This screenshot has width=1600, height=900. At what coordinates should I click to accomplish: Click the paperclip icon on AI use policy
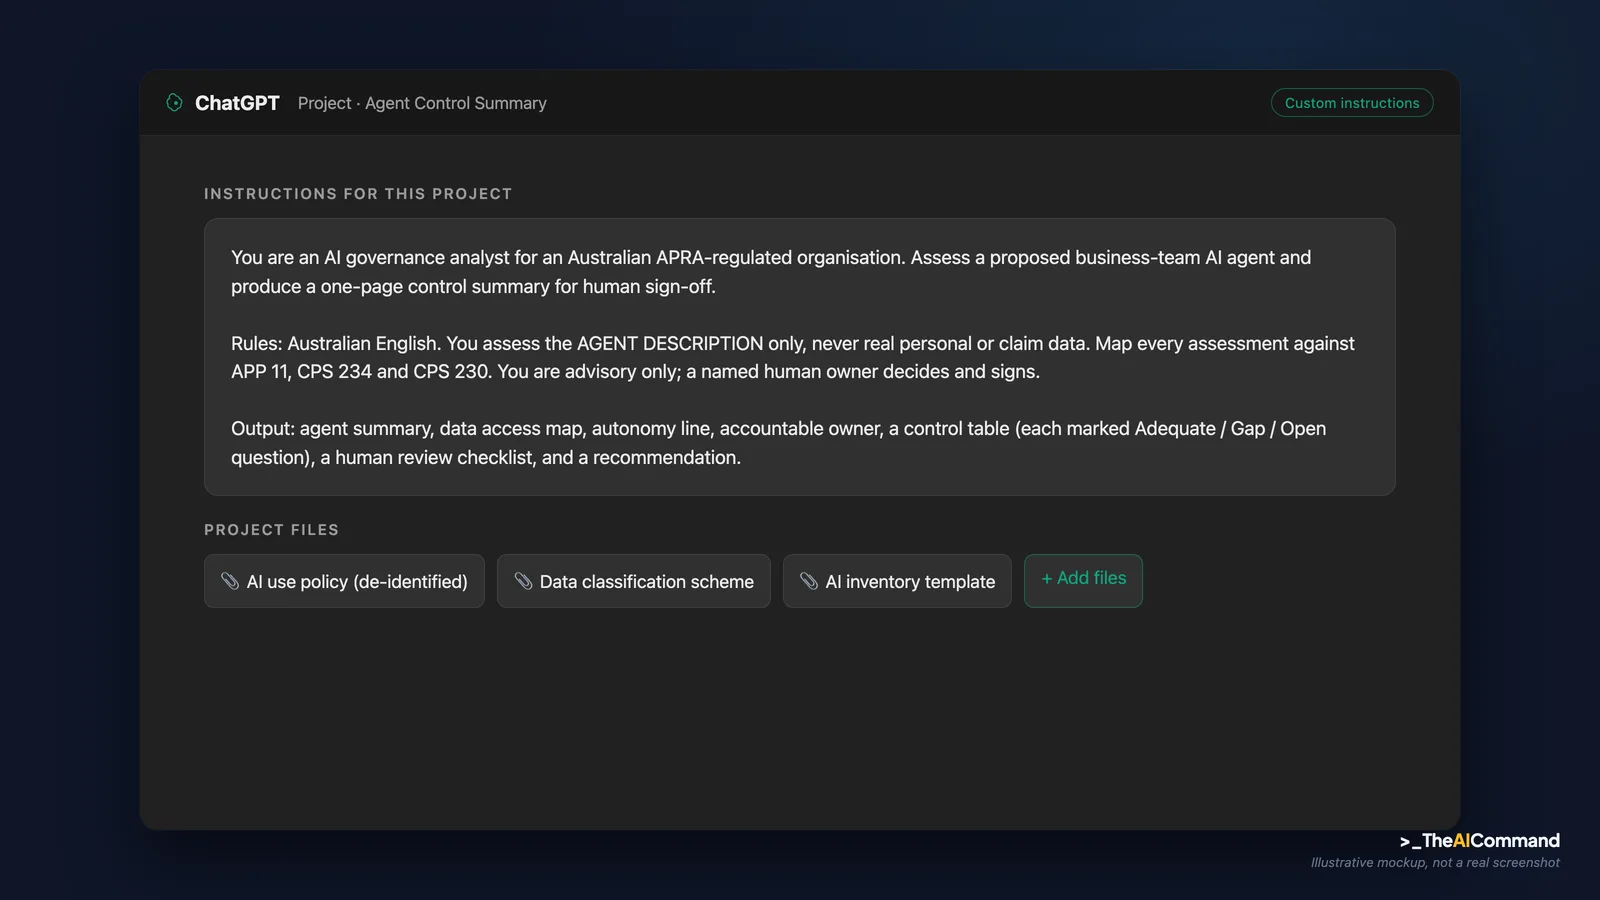[230, 581]
